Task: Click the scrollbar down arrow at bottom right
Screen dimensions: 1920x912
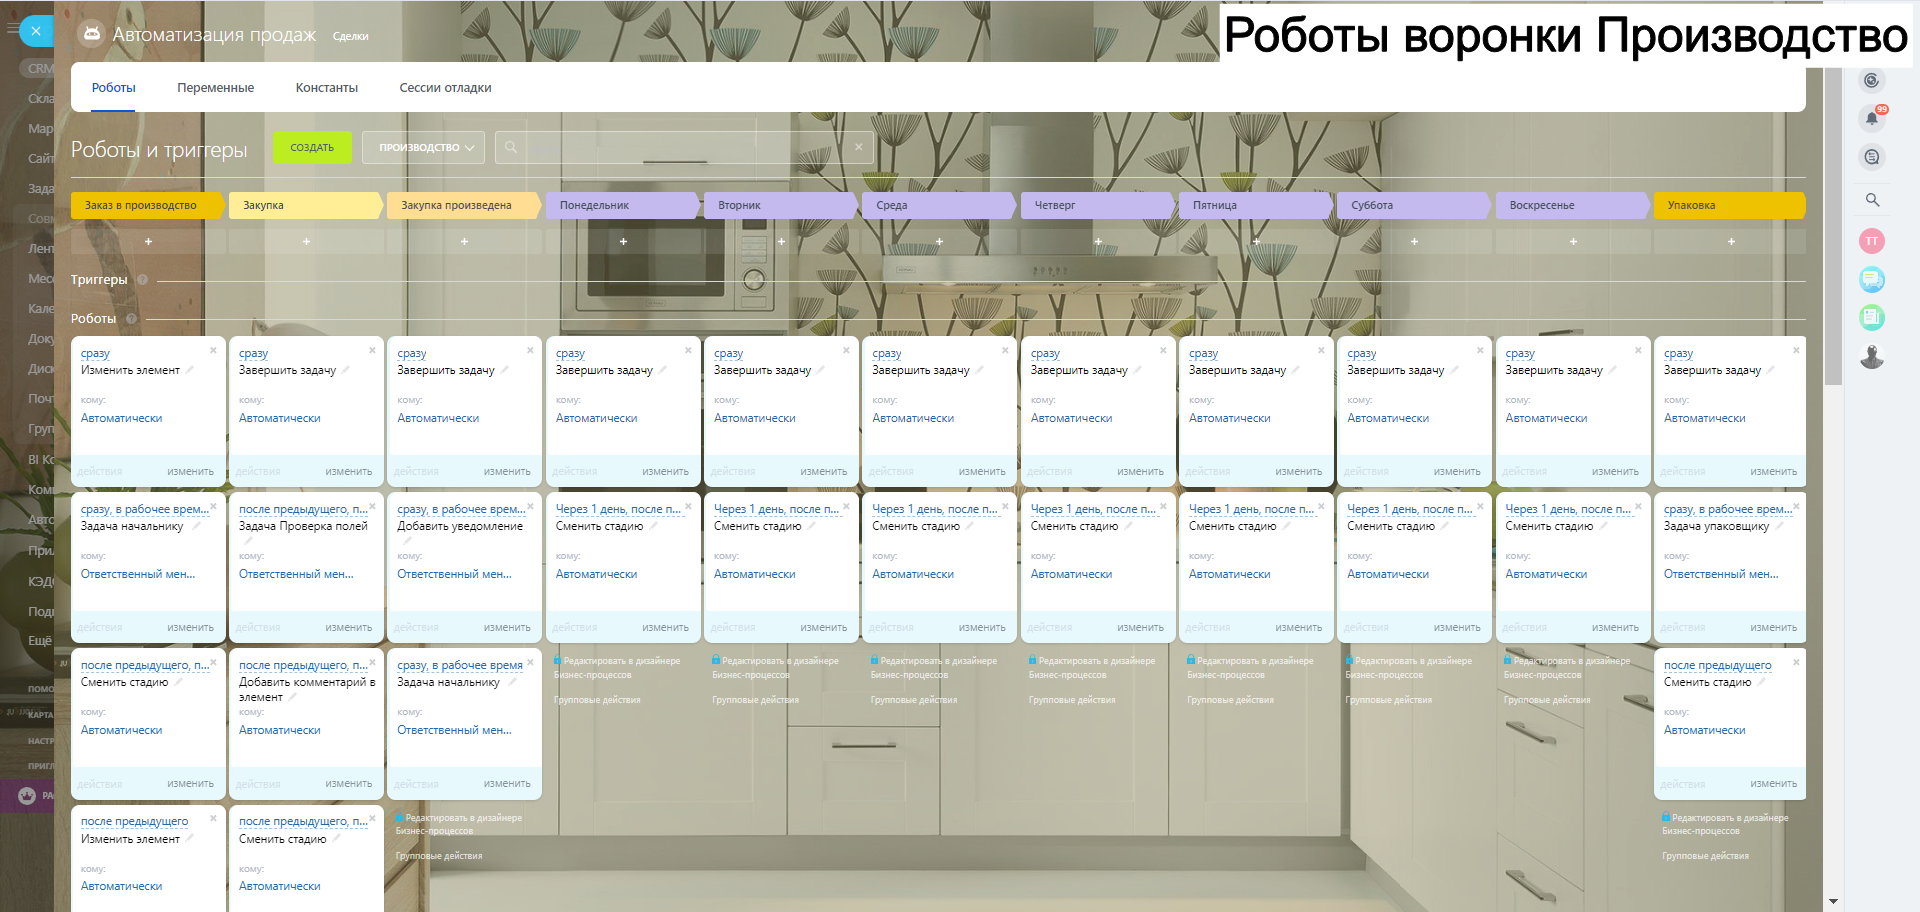Action: coord(1833,902)
